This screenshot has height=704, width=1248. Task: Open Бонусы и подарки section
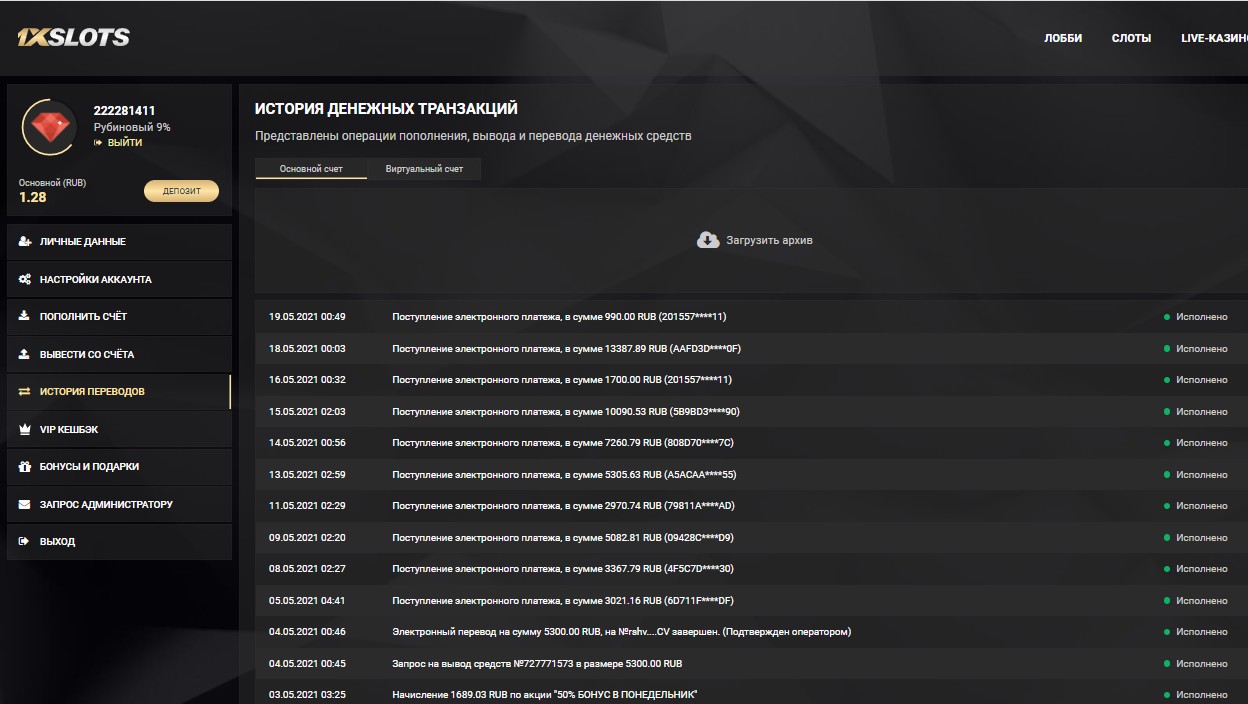(119, 467)
